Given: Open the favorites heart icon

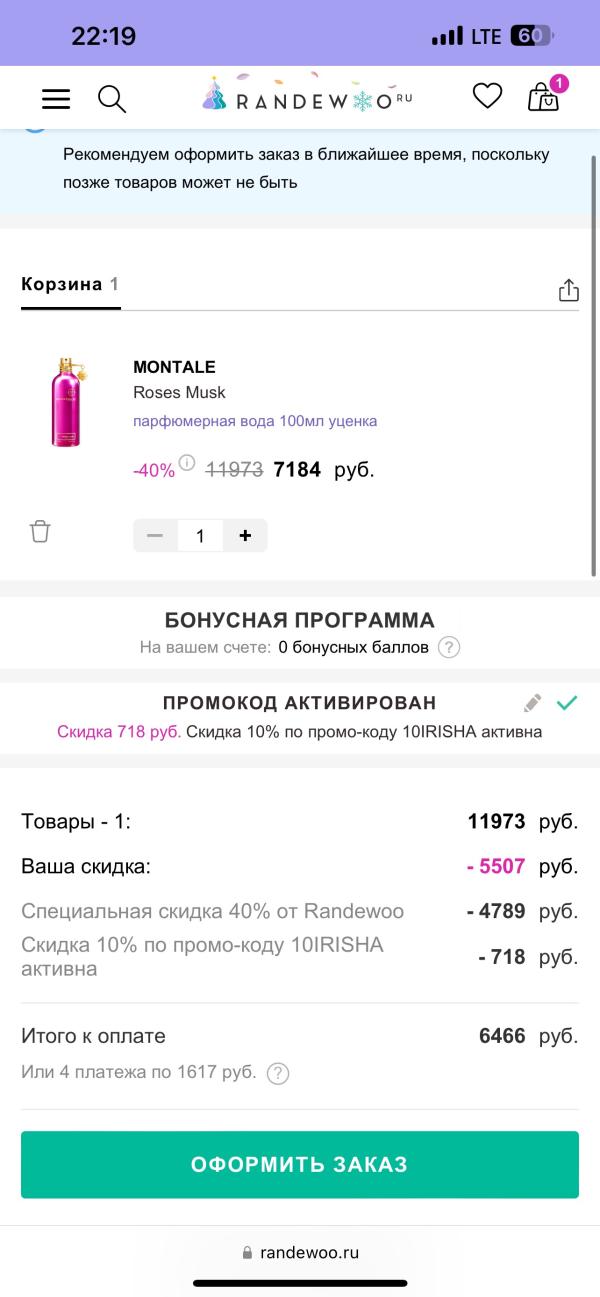Looking at the screenshot, I should click(487, 96).
